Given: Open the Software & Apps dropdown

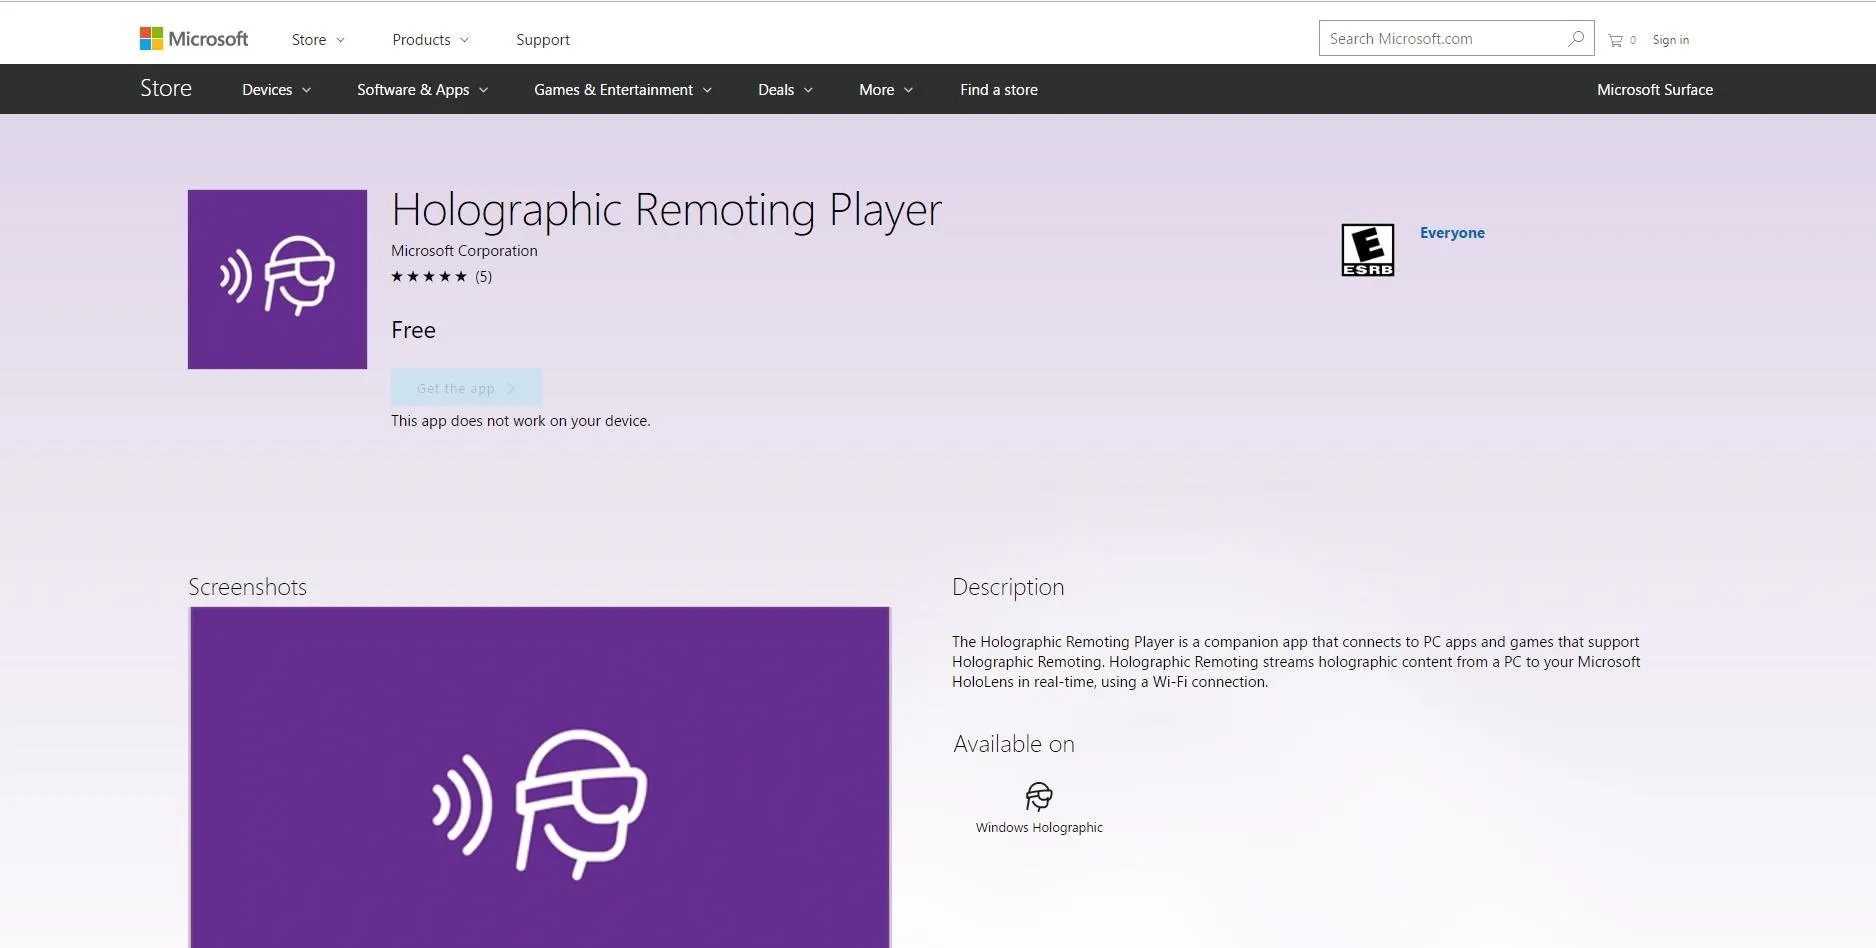Looking at the screenshot, I should click(x=423, y=90).
